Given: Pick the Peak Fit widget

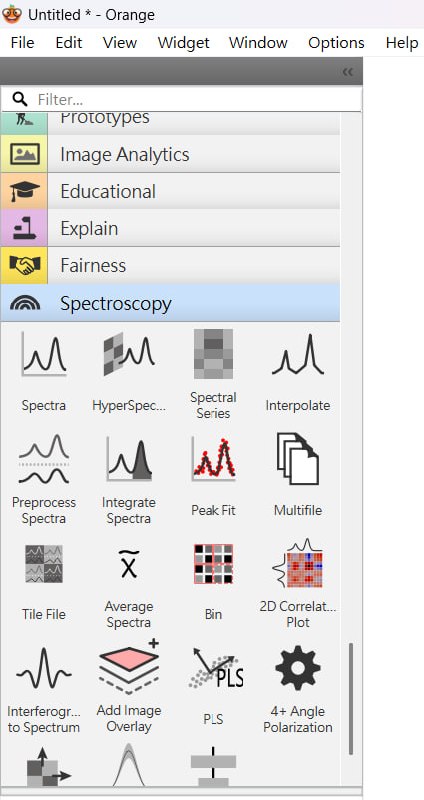Looking at the screenshot, I should point(213,477).
